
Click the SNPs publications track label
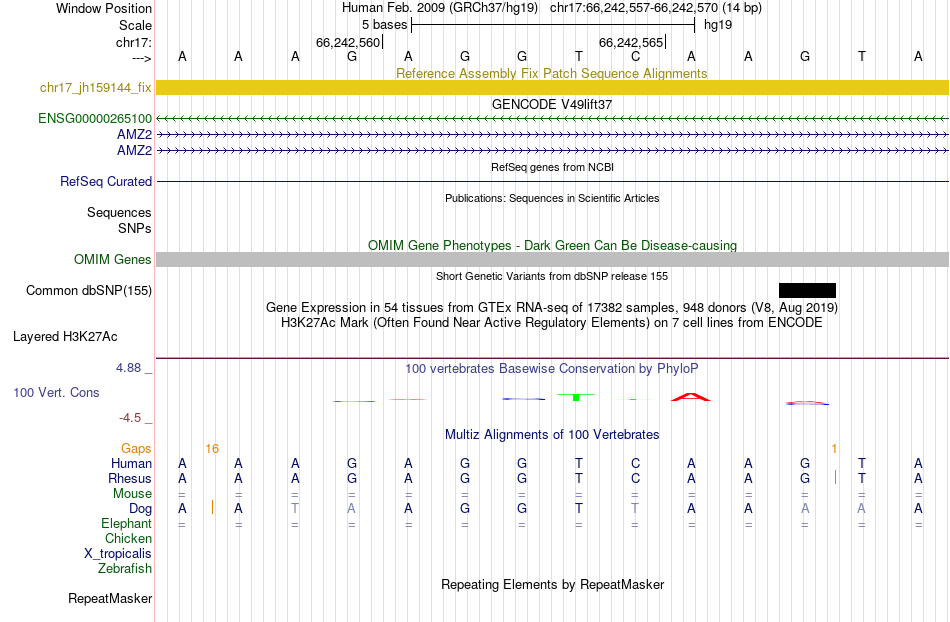135,228
